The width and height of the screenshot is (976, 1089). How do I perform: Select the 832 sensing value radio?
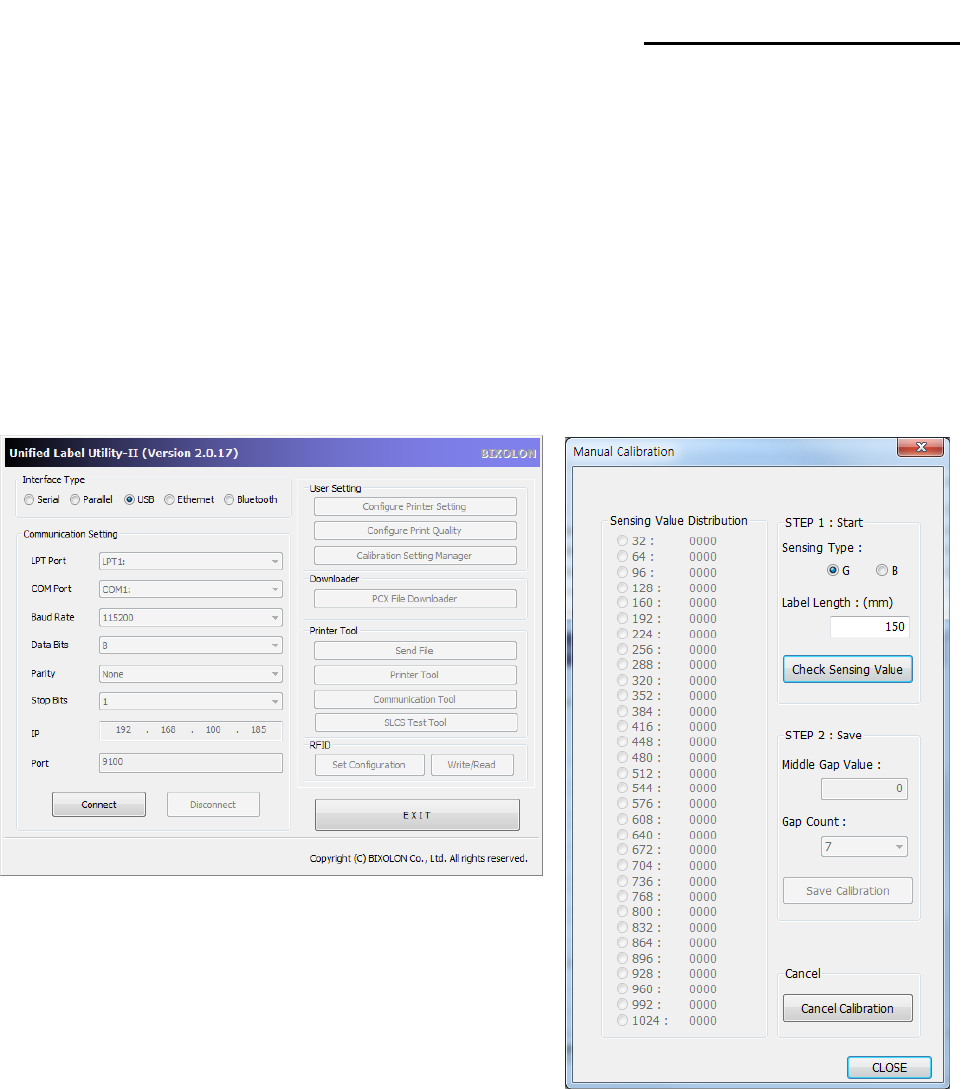(x=622, y=927)
